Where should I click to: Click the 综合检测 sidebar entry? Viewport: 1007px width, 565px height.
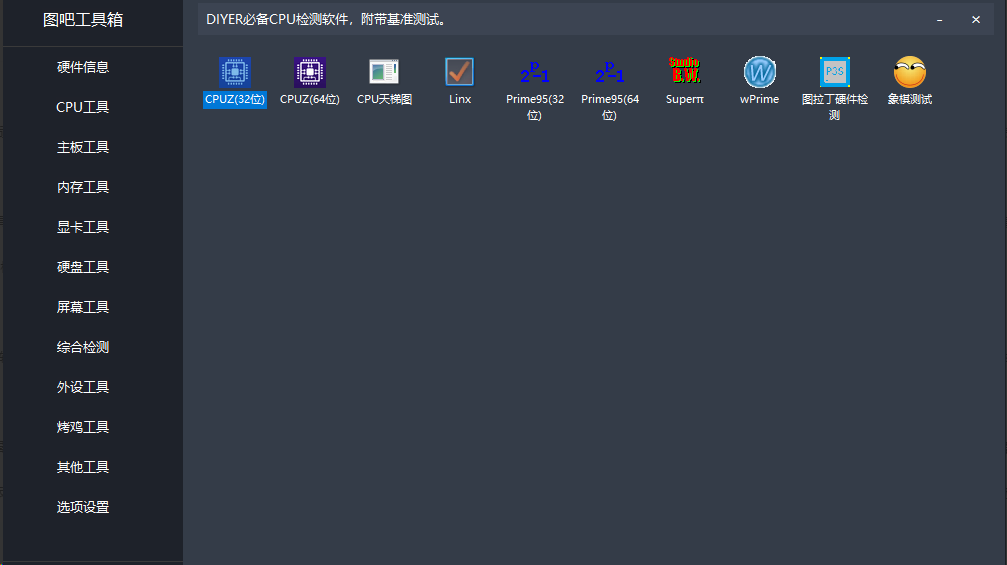click(83, 347)
